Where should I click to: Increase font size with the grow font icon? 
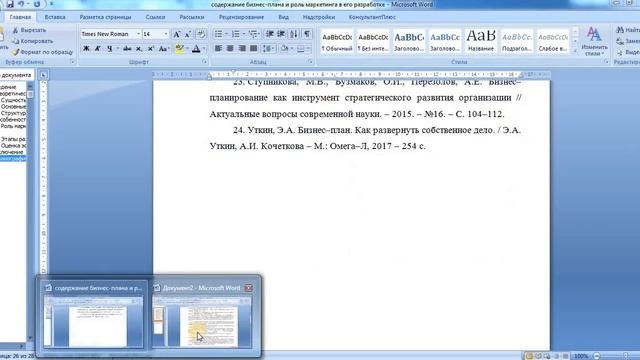[177, 34]
